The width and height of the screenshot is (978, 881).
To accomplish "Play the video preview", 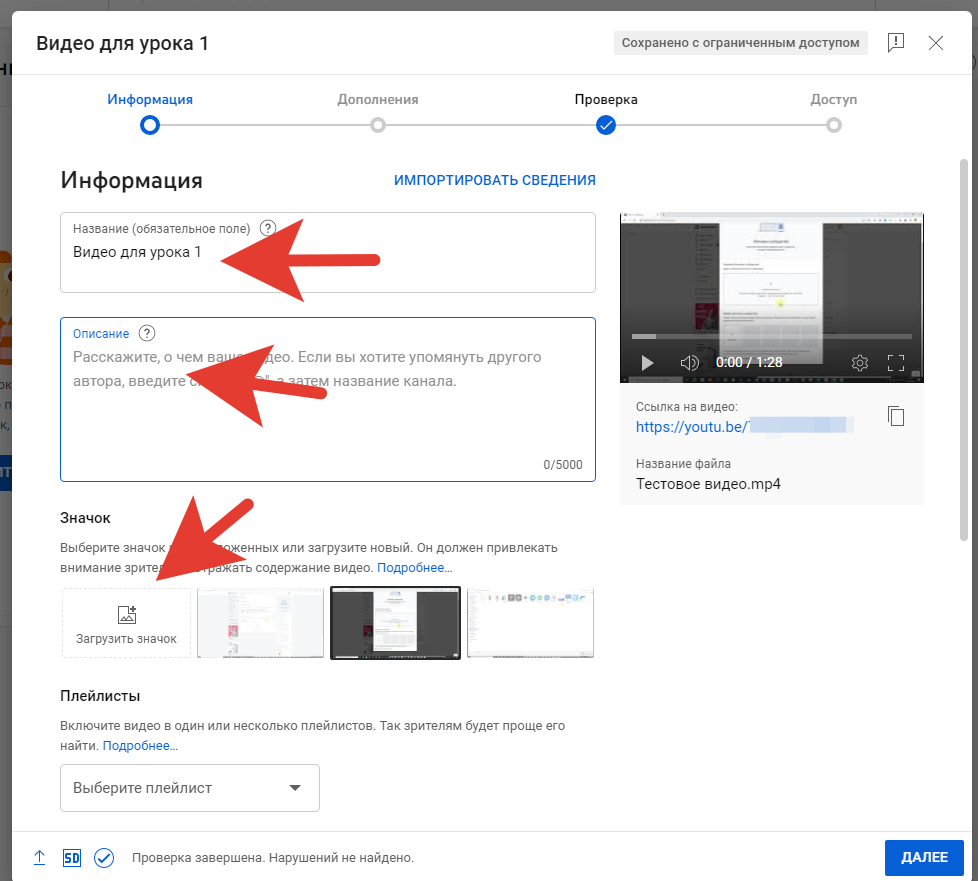I will pos(647,363).
